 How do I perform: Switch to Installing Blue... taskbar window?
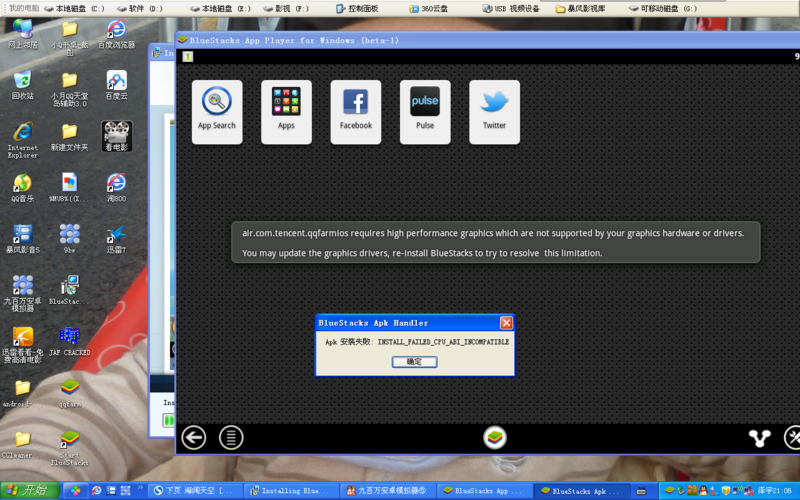pyautogui.click(x=291, y=490)
